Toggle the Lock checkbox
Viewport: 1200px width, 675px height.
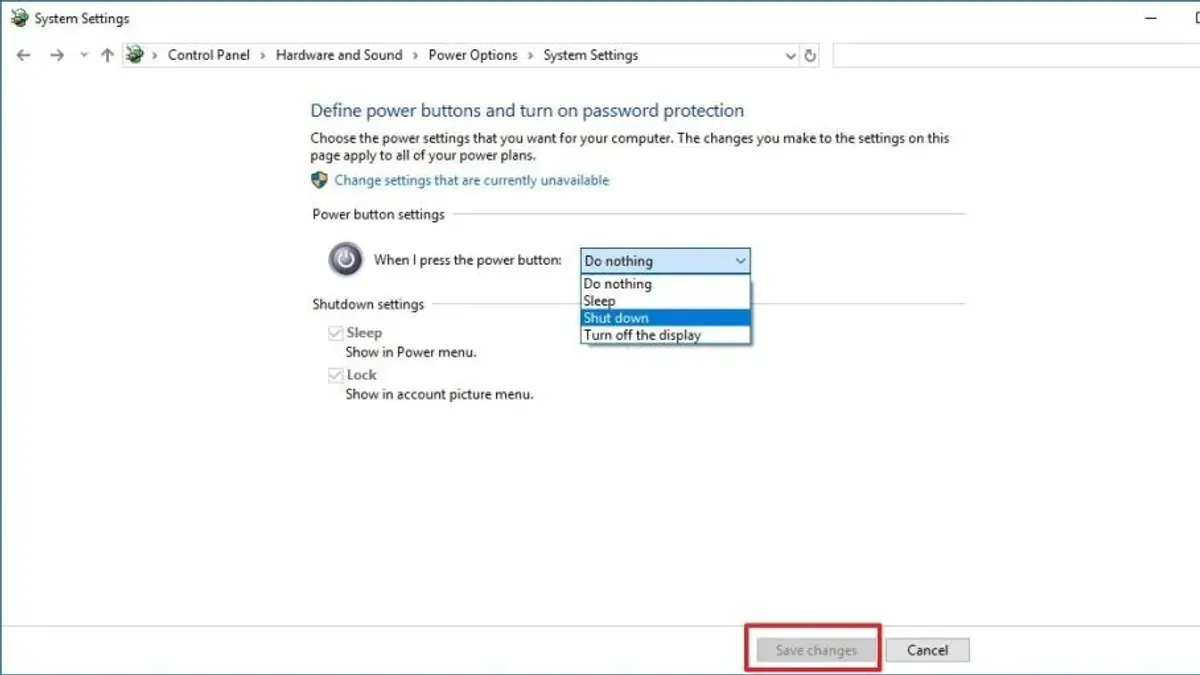tap(336, 375)
